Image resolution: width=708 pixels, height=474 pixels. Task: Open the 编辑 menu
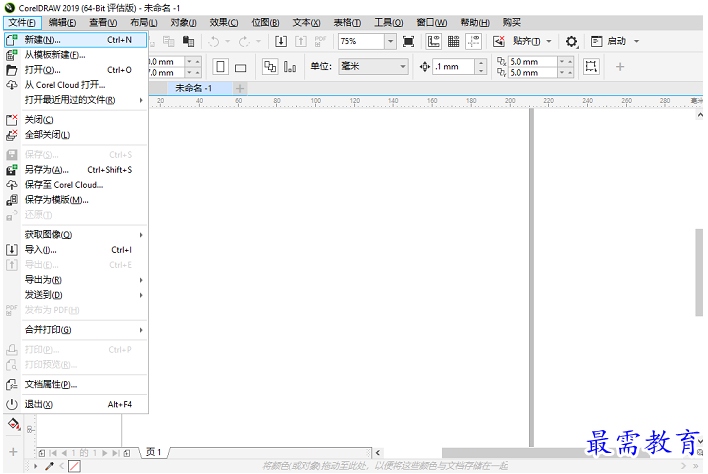[x=62, y=23]
